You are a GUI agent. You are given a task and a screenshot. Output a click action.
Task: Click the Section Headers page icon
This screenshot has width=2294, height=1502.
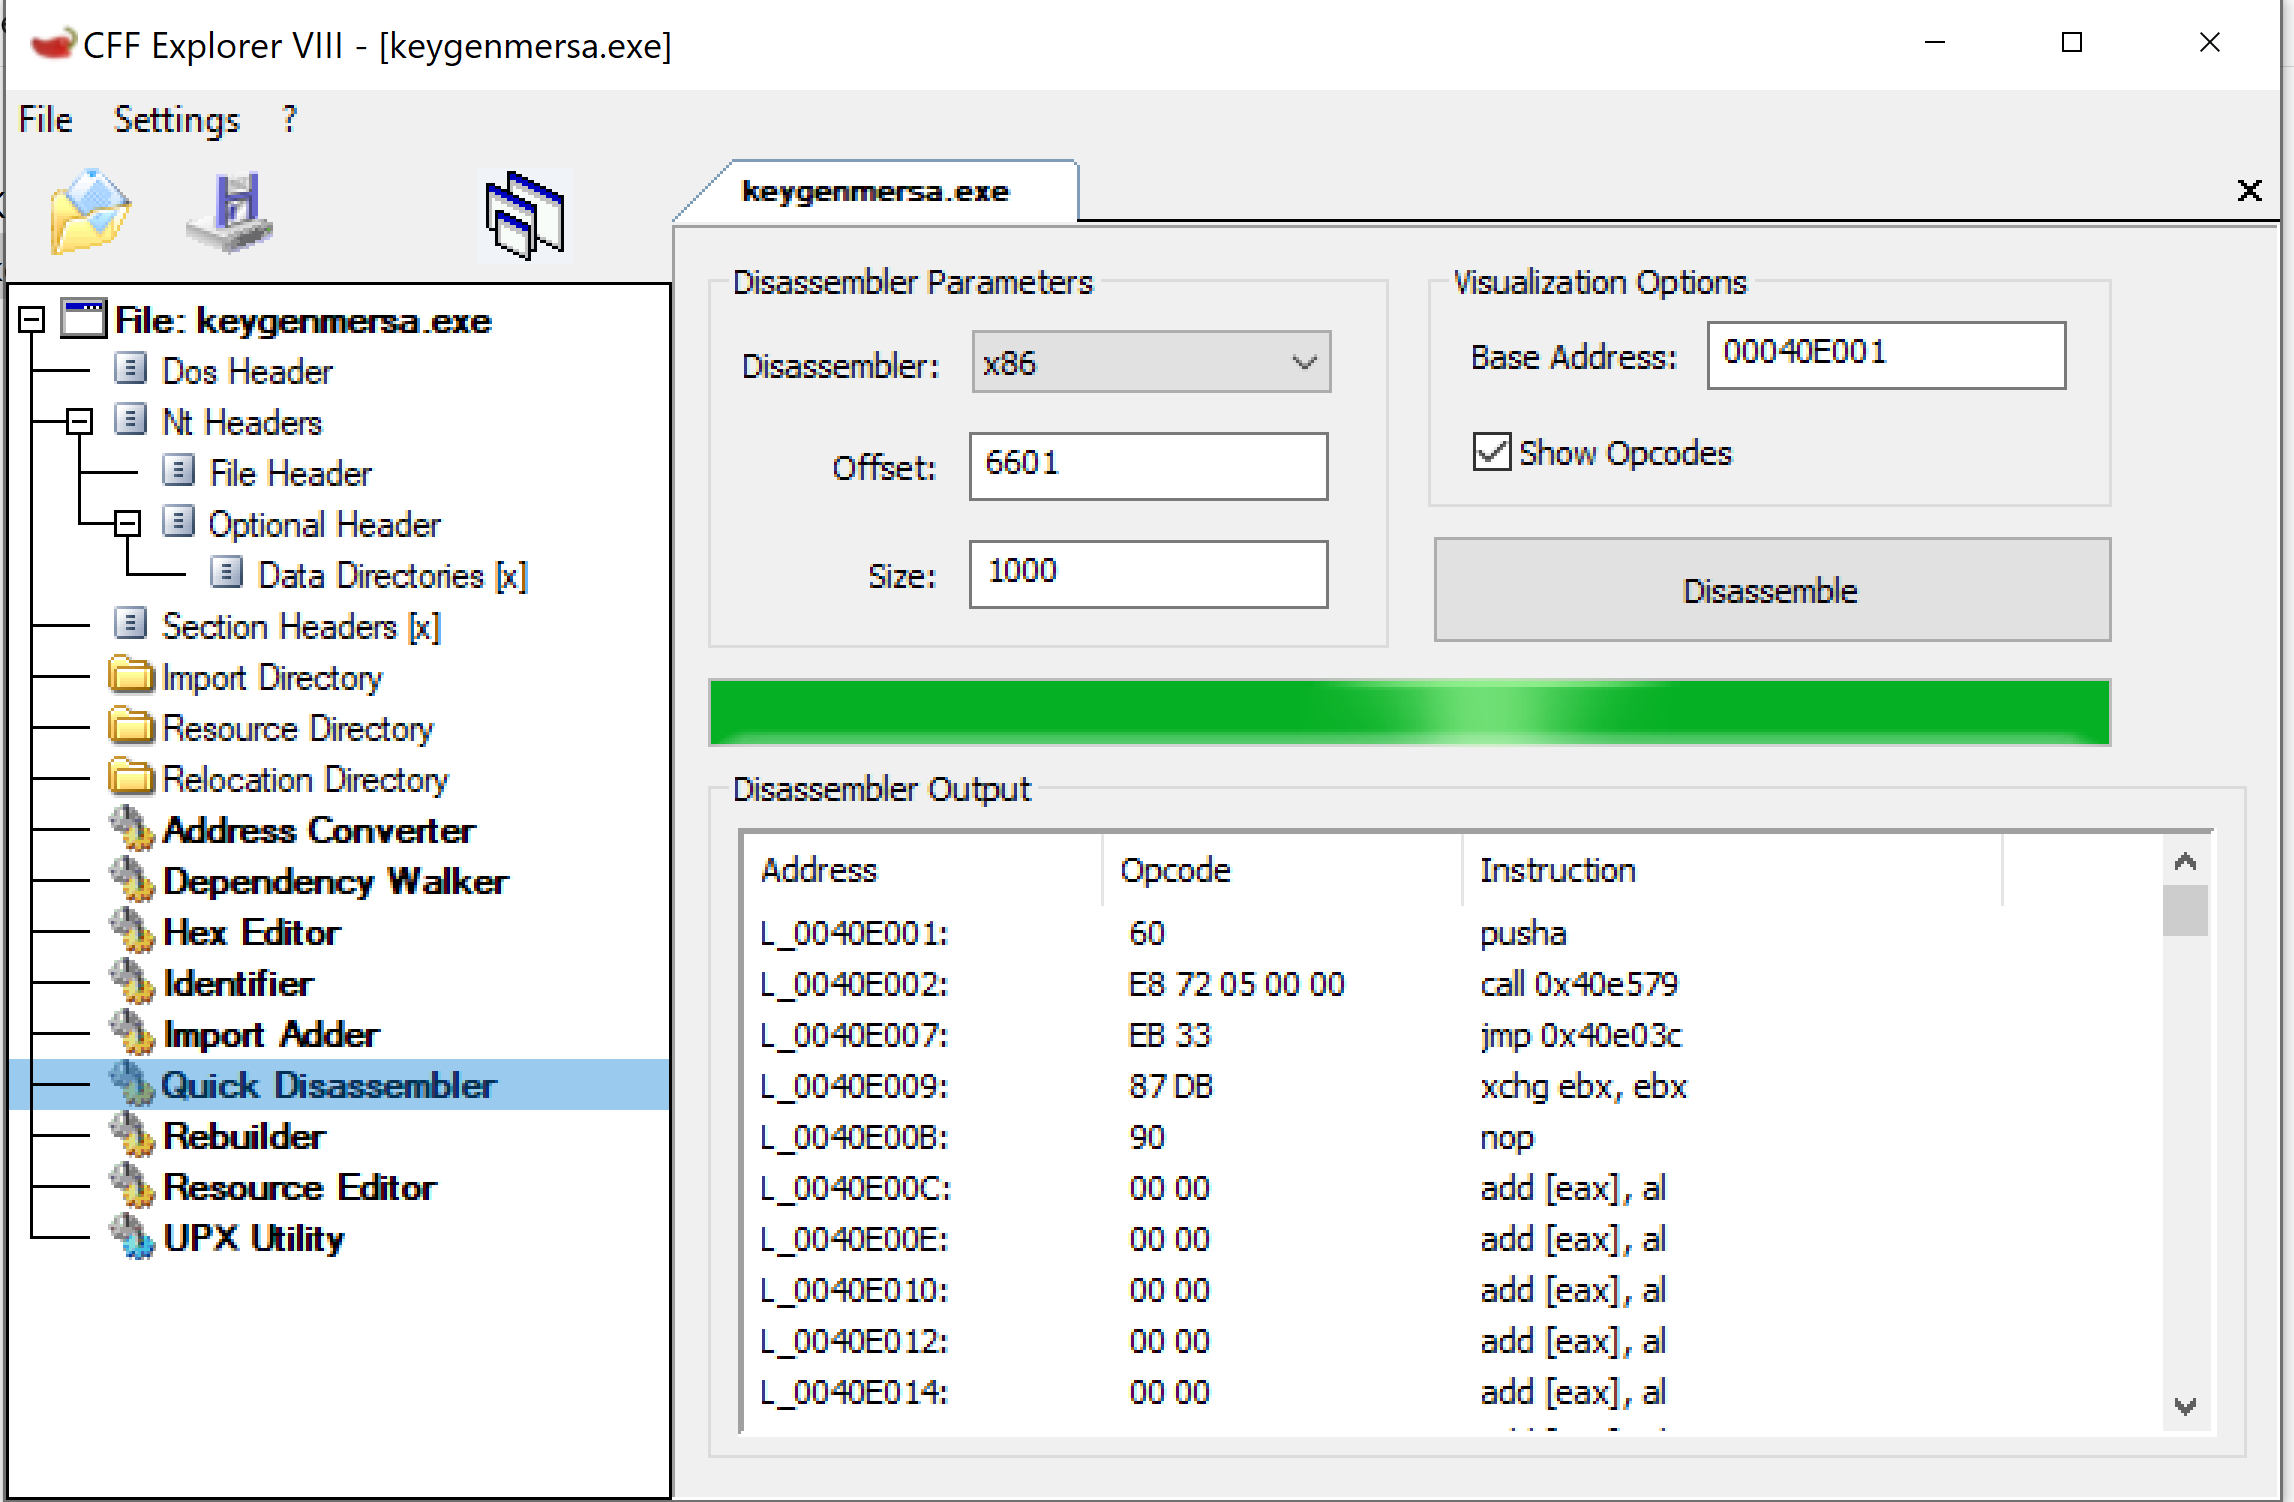point(130,624)
